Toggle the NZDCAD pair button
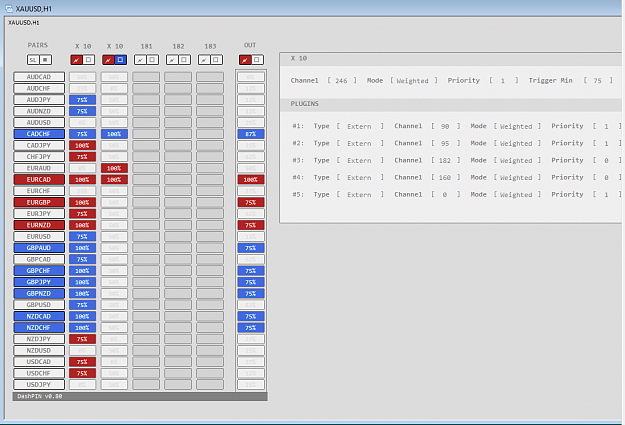Viewport: 625px width, 425px height. coord(39,316)
